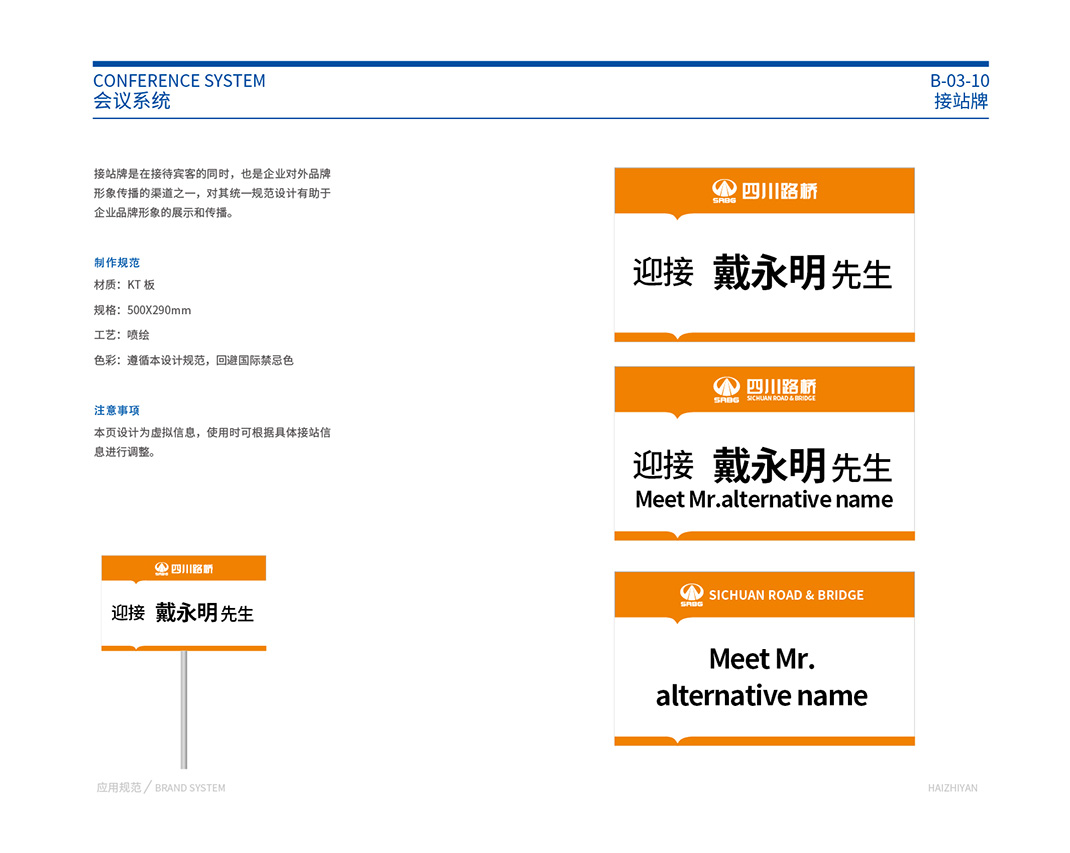The width and height of the screenshot is (1070, 853).
Task: Click the SRBG logo emblem on the middle sign
Action: (x=726, y=389)
